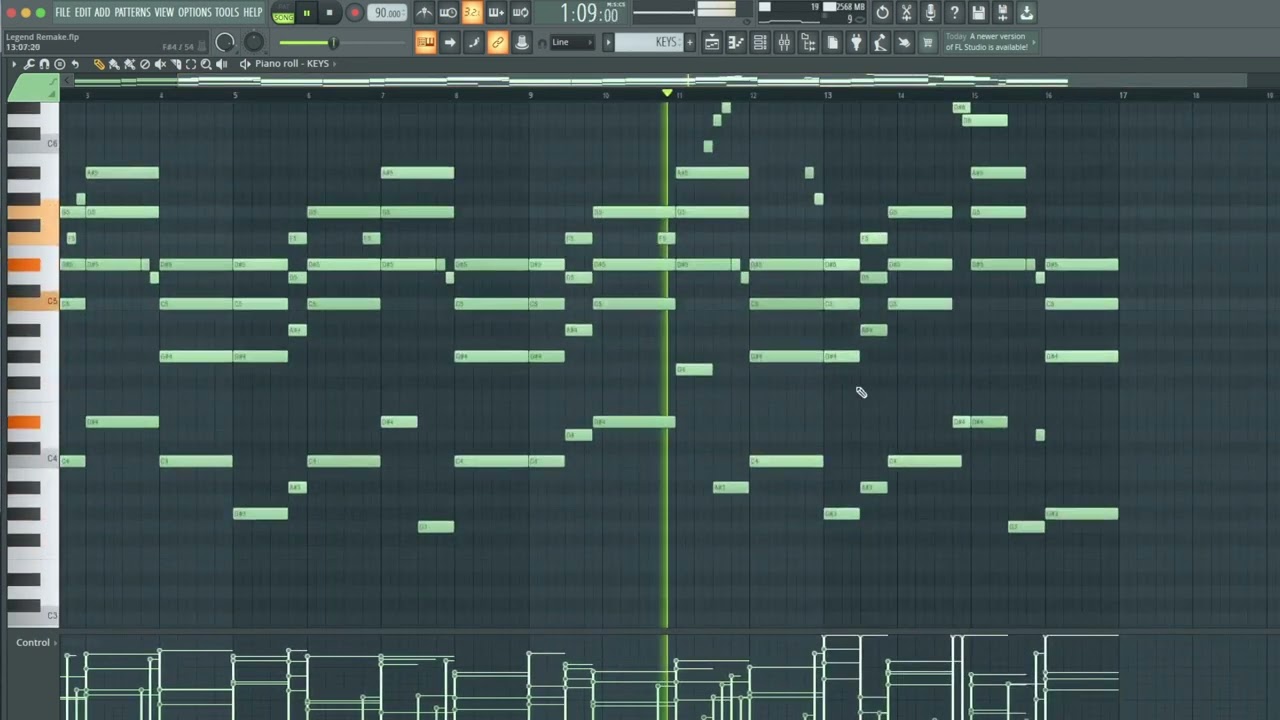
Task: Select the orange pencil draw tool
Action: coord(99,64)
